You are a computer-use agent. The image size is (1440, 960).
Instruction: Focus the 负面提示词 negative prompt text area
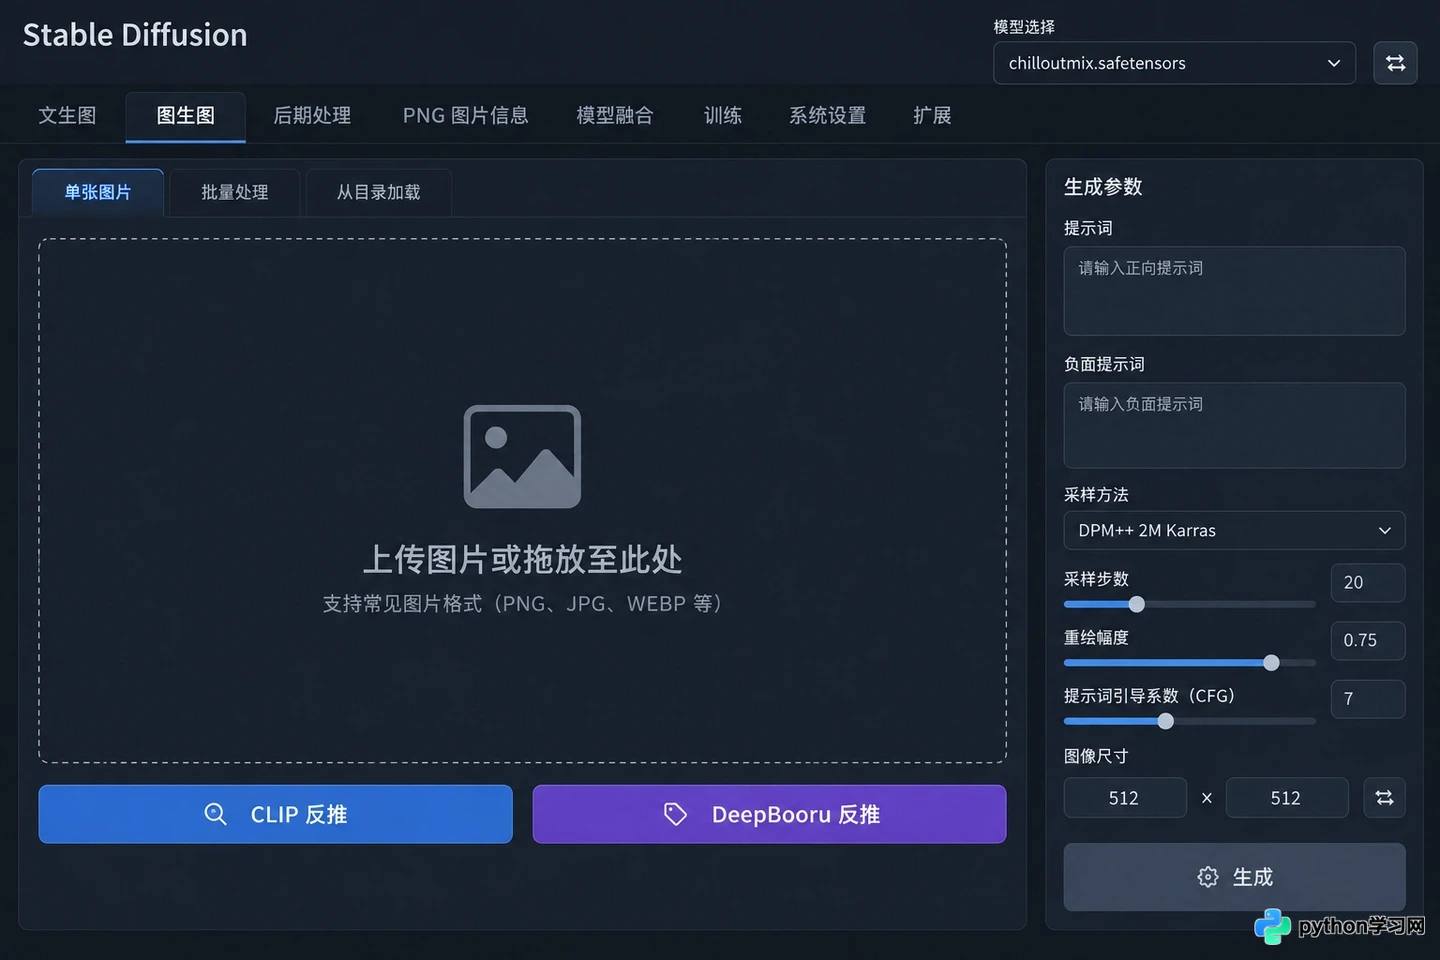tap(1234, 426)
